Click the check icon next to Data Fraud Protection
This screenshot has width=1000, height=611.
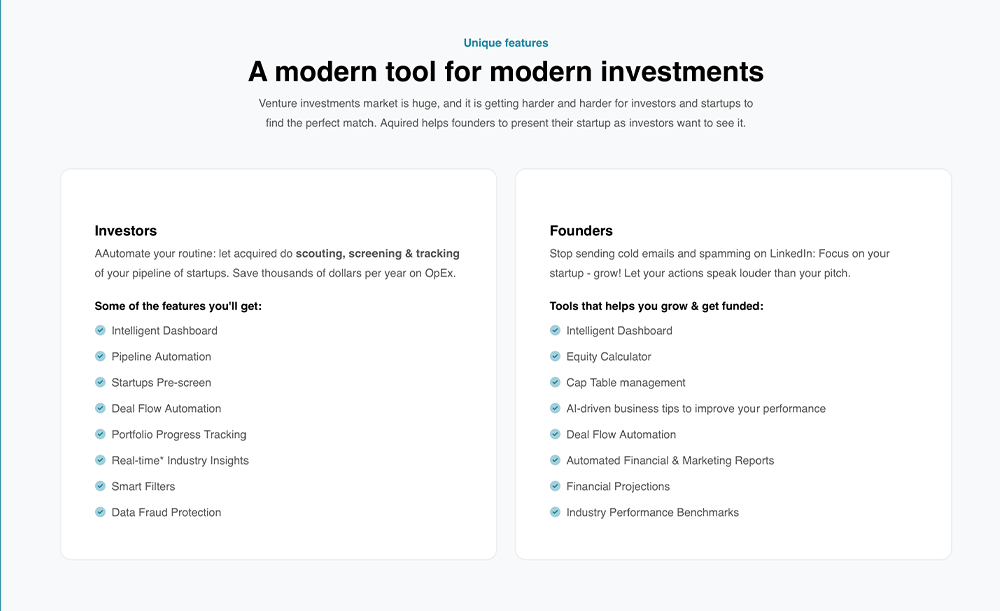point(100,512)
